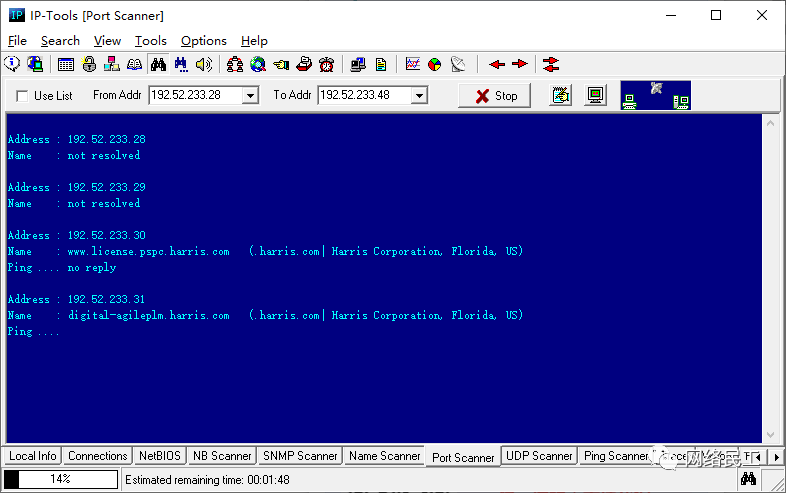Switch to the SNMP Scanner tab
The height and width of the screenshot is (493, 786).
tap(300, 456)
